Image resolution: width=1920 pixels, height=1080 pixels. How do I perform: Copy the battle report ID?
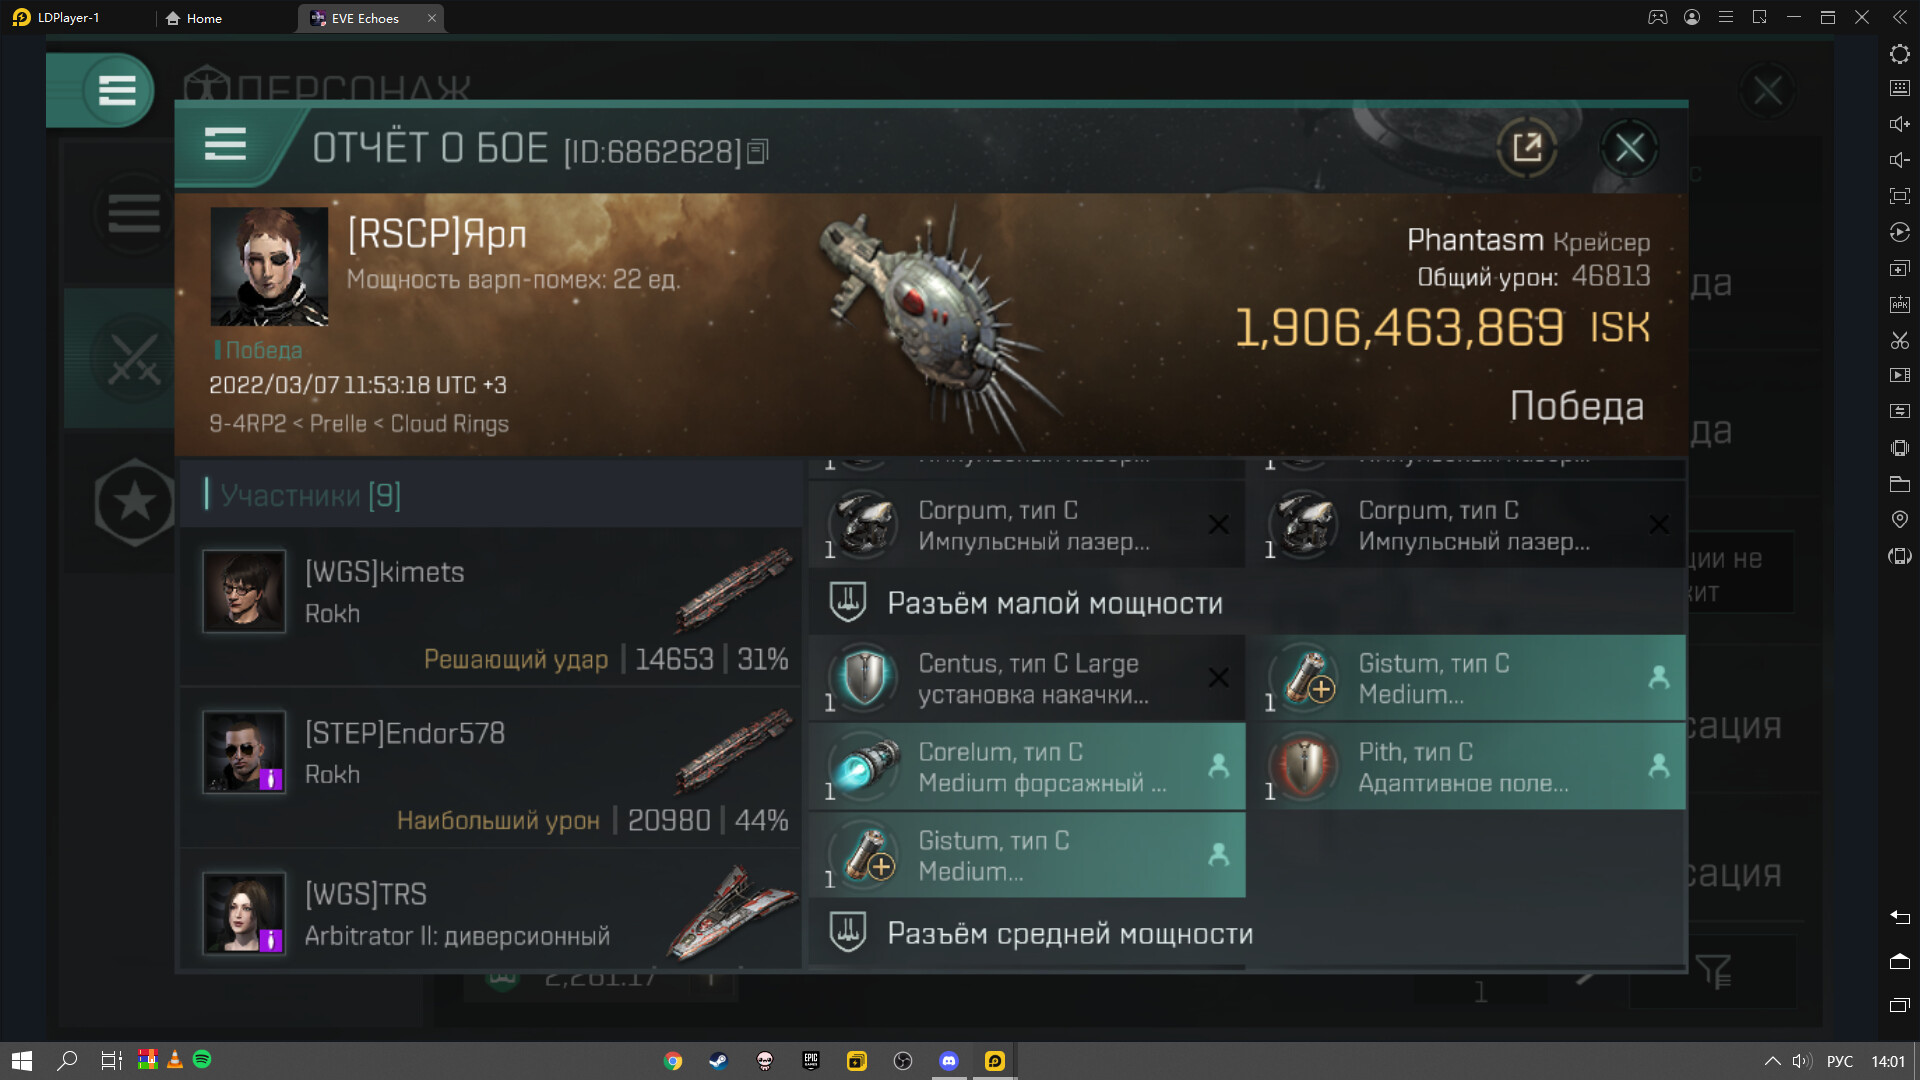tap(758, 152)
